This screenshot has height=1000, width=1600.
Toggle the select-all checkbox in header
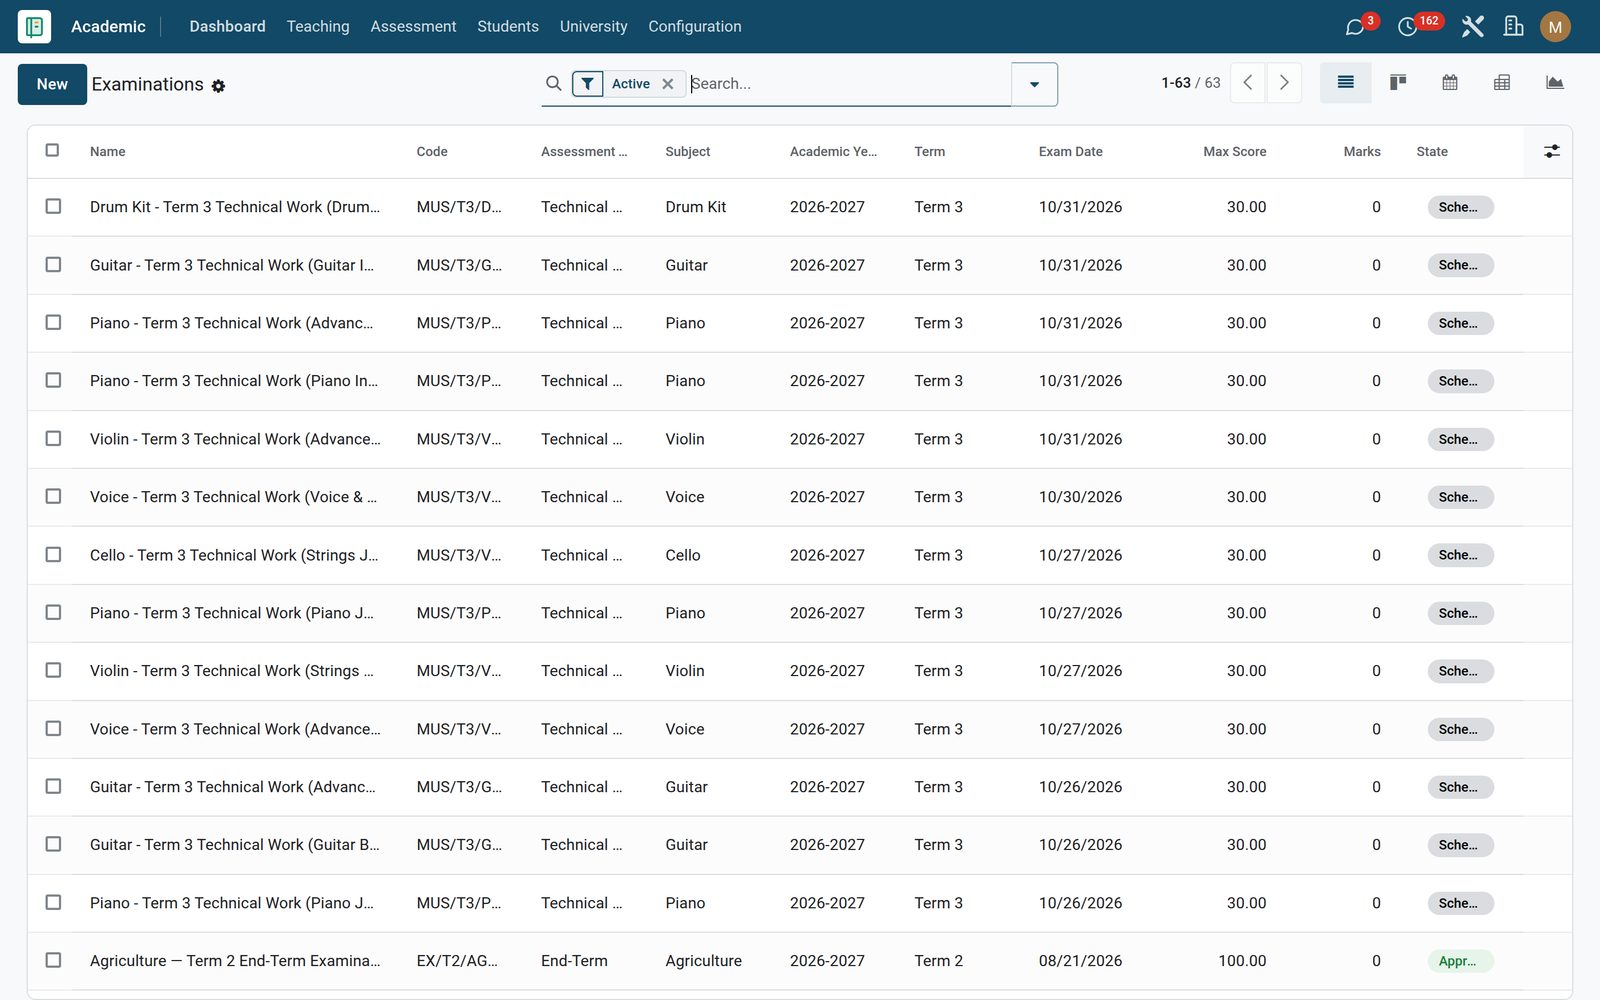point(53,150)
